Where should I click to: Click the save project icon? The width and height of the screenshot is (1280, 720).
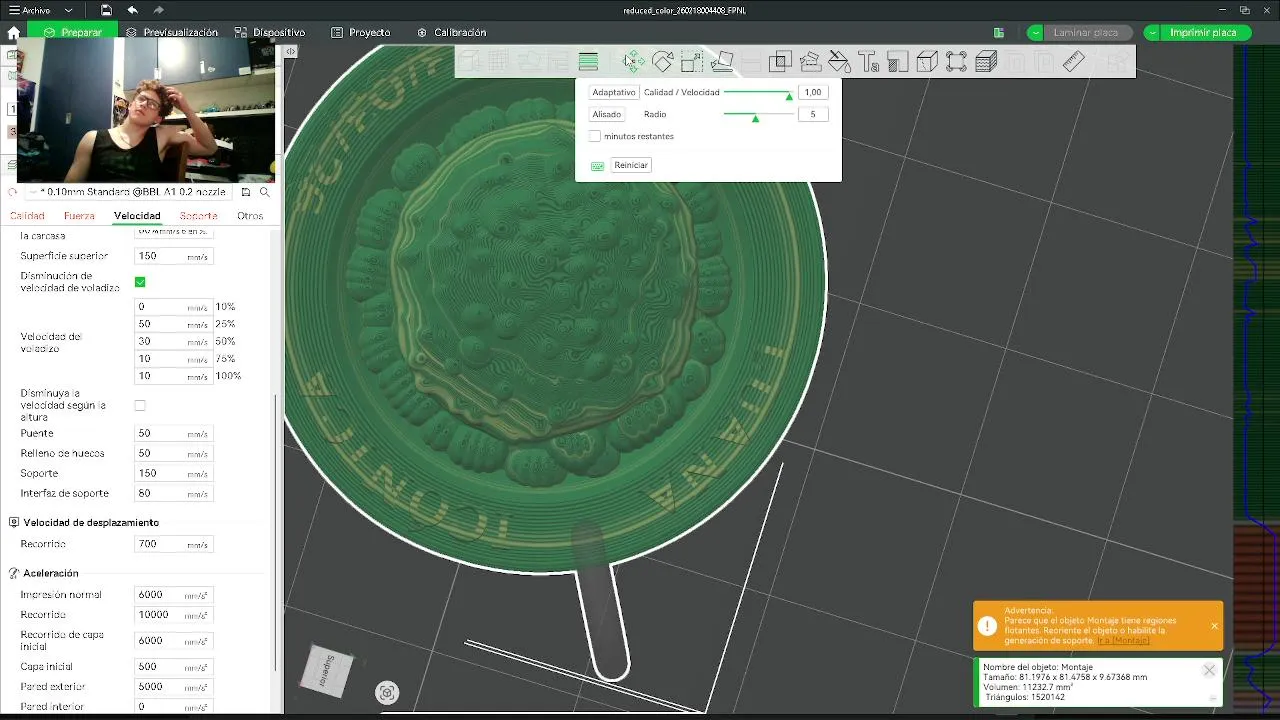click(x=106, y=10)
